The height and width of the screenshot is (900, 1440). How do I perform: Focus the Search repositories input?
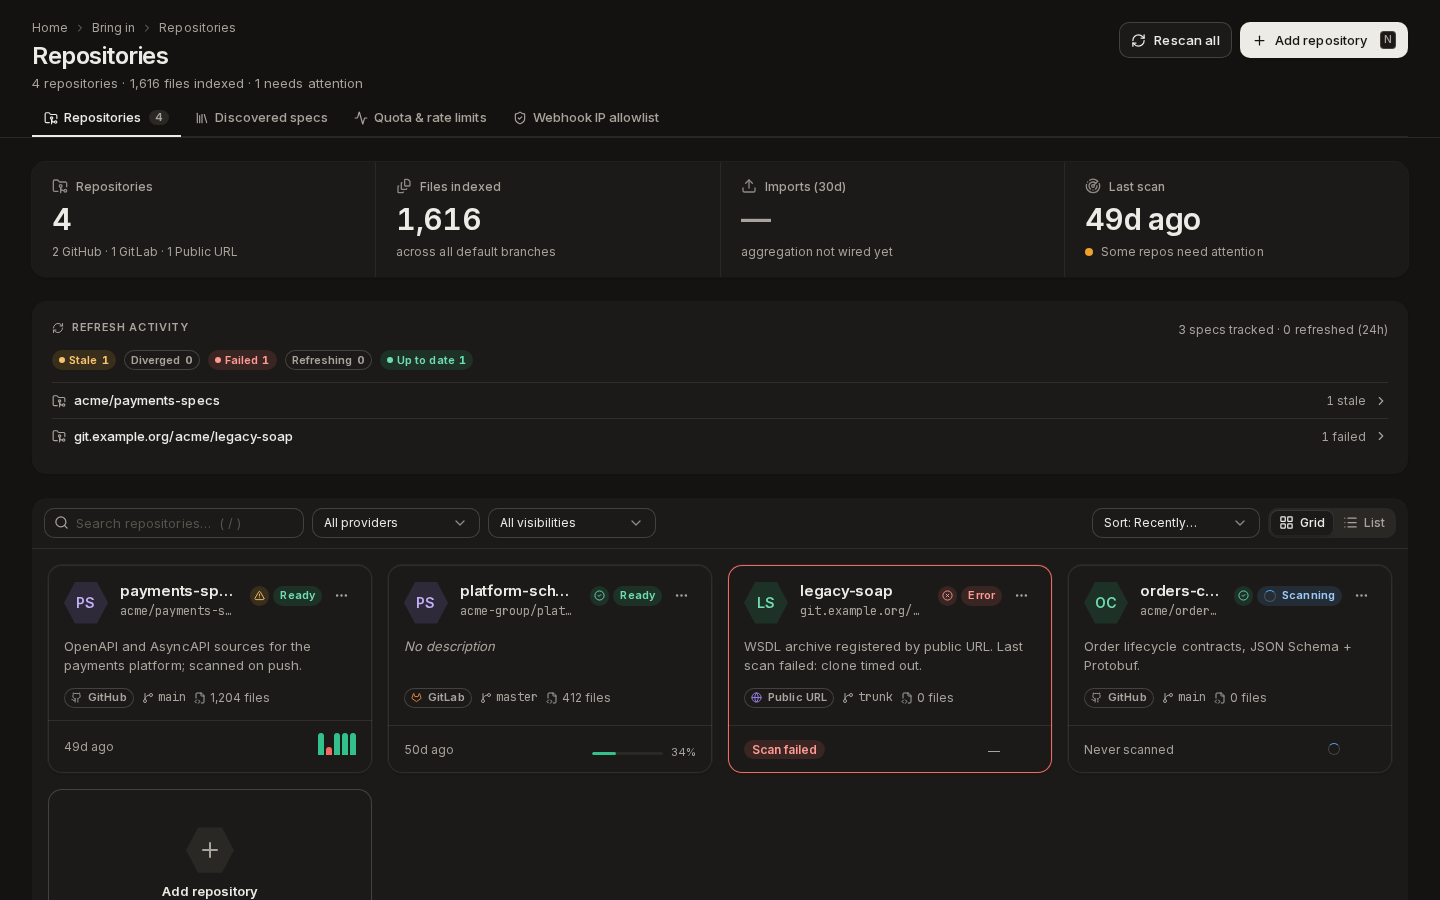point(174,523)
